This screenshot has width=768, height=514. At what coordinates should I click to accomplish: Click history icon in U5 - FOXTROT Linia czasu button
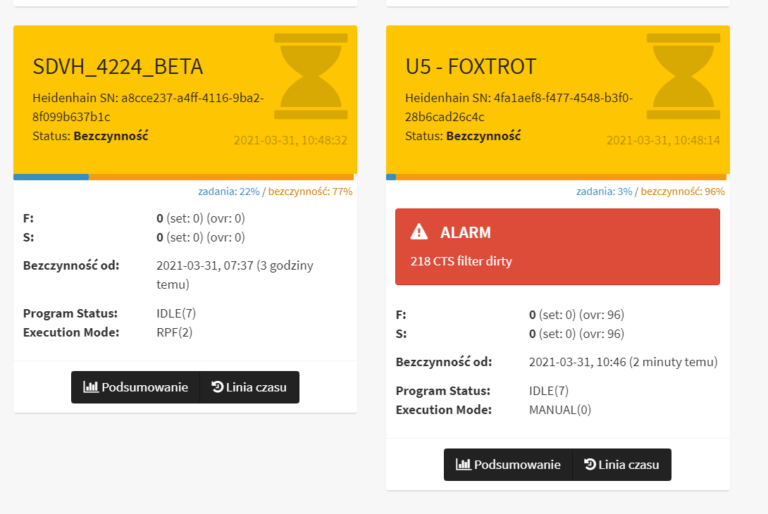590,464
